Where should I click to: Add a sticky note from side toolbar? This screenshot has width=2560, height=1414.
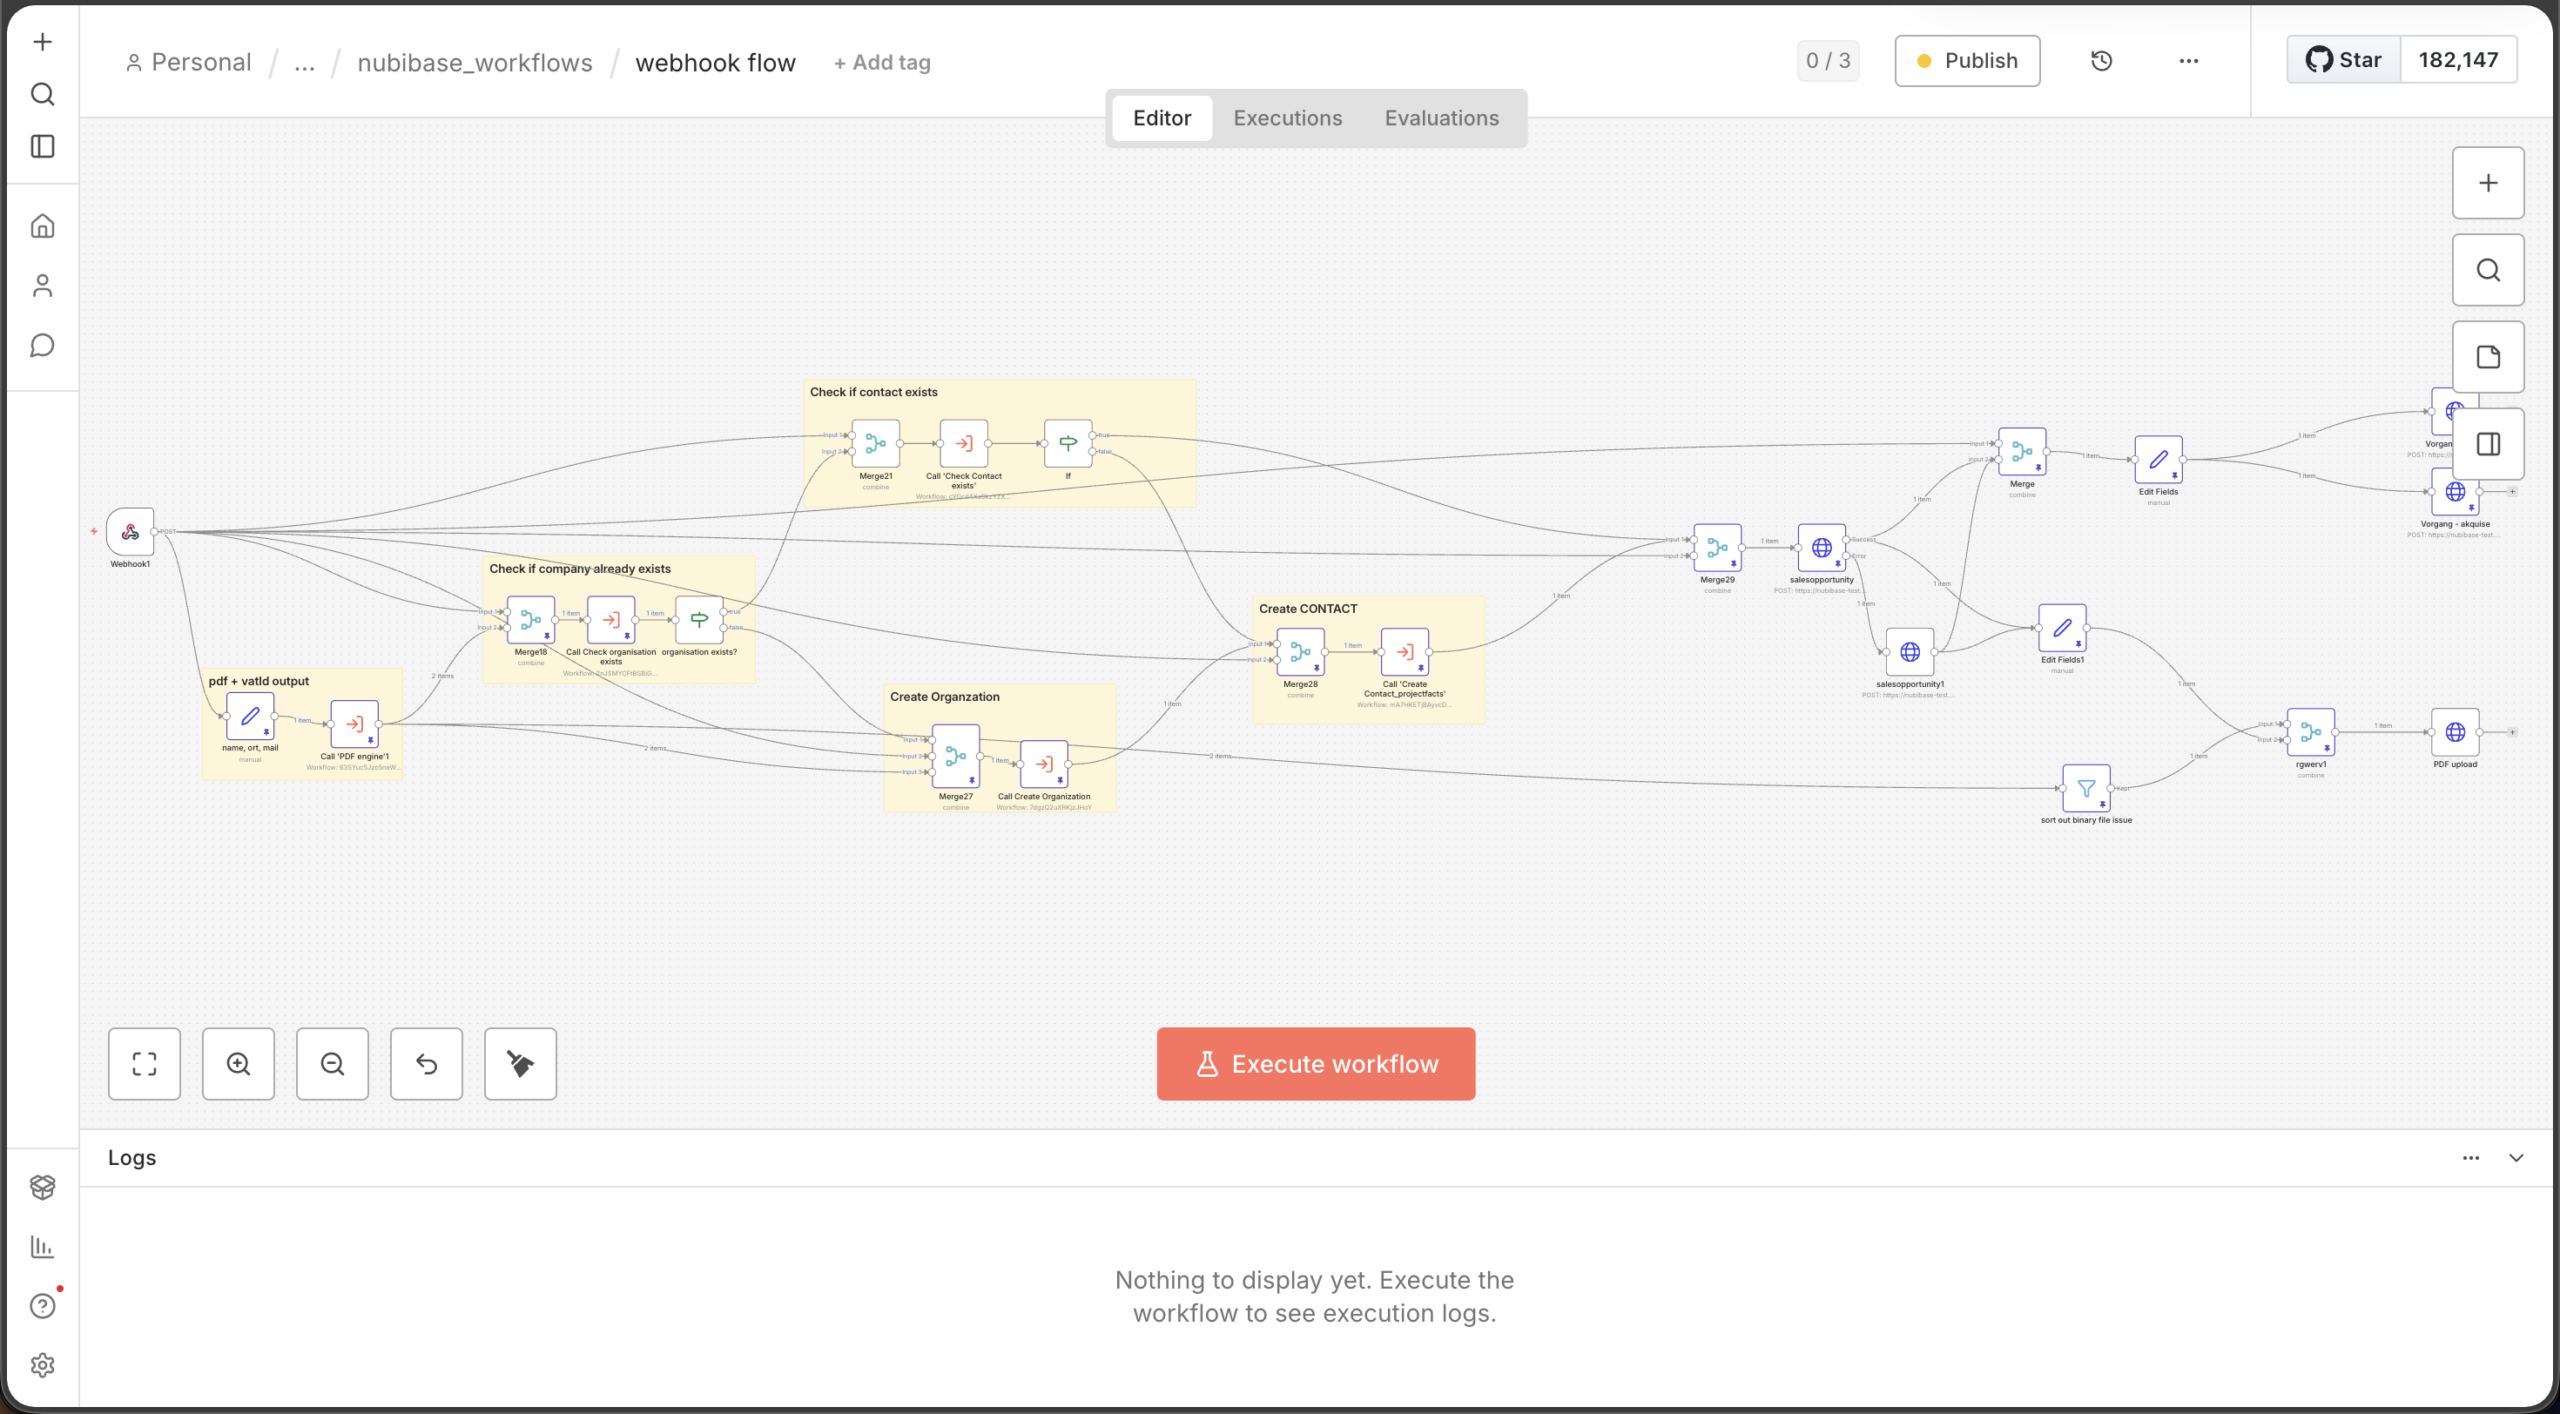pyautogui.click(x=2487, y=357)
